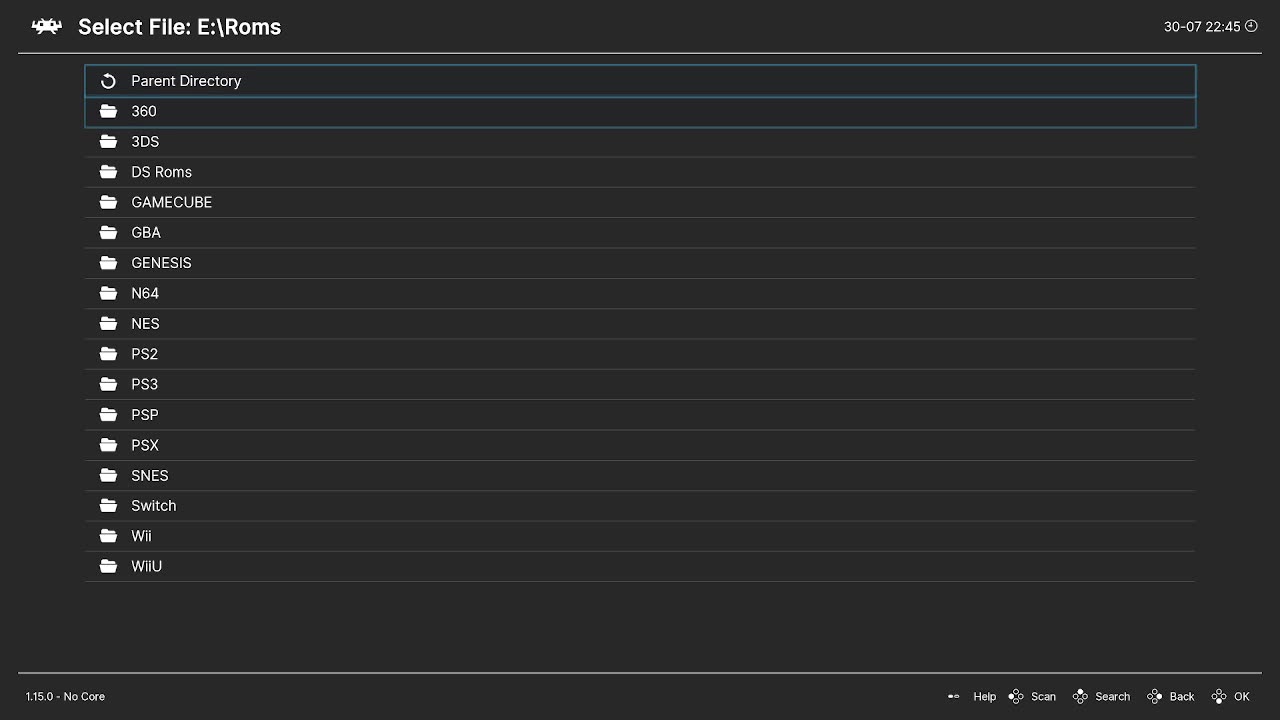Click the Help gamepad button icon
1280x720 pixels.
954,697
